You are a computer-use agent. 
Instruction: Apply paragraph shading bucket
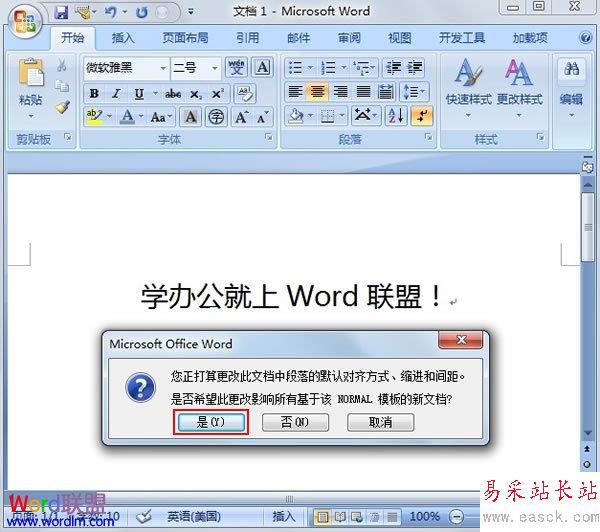tap(296, 115)
